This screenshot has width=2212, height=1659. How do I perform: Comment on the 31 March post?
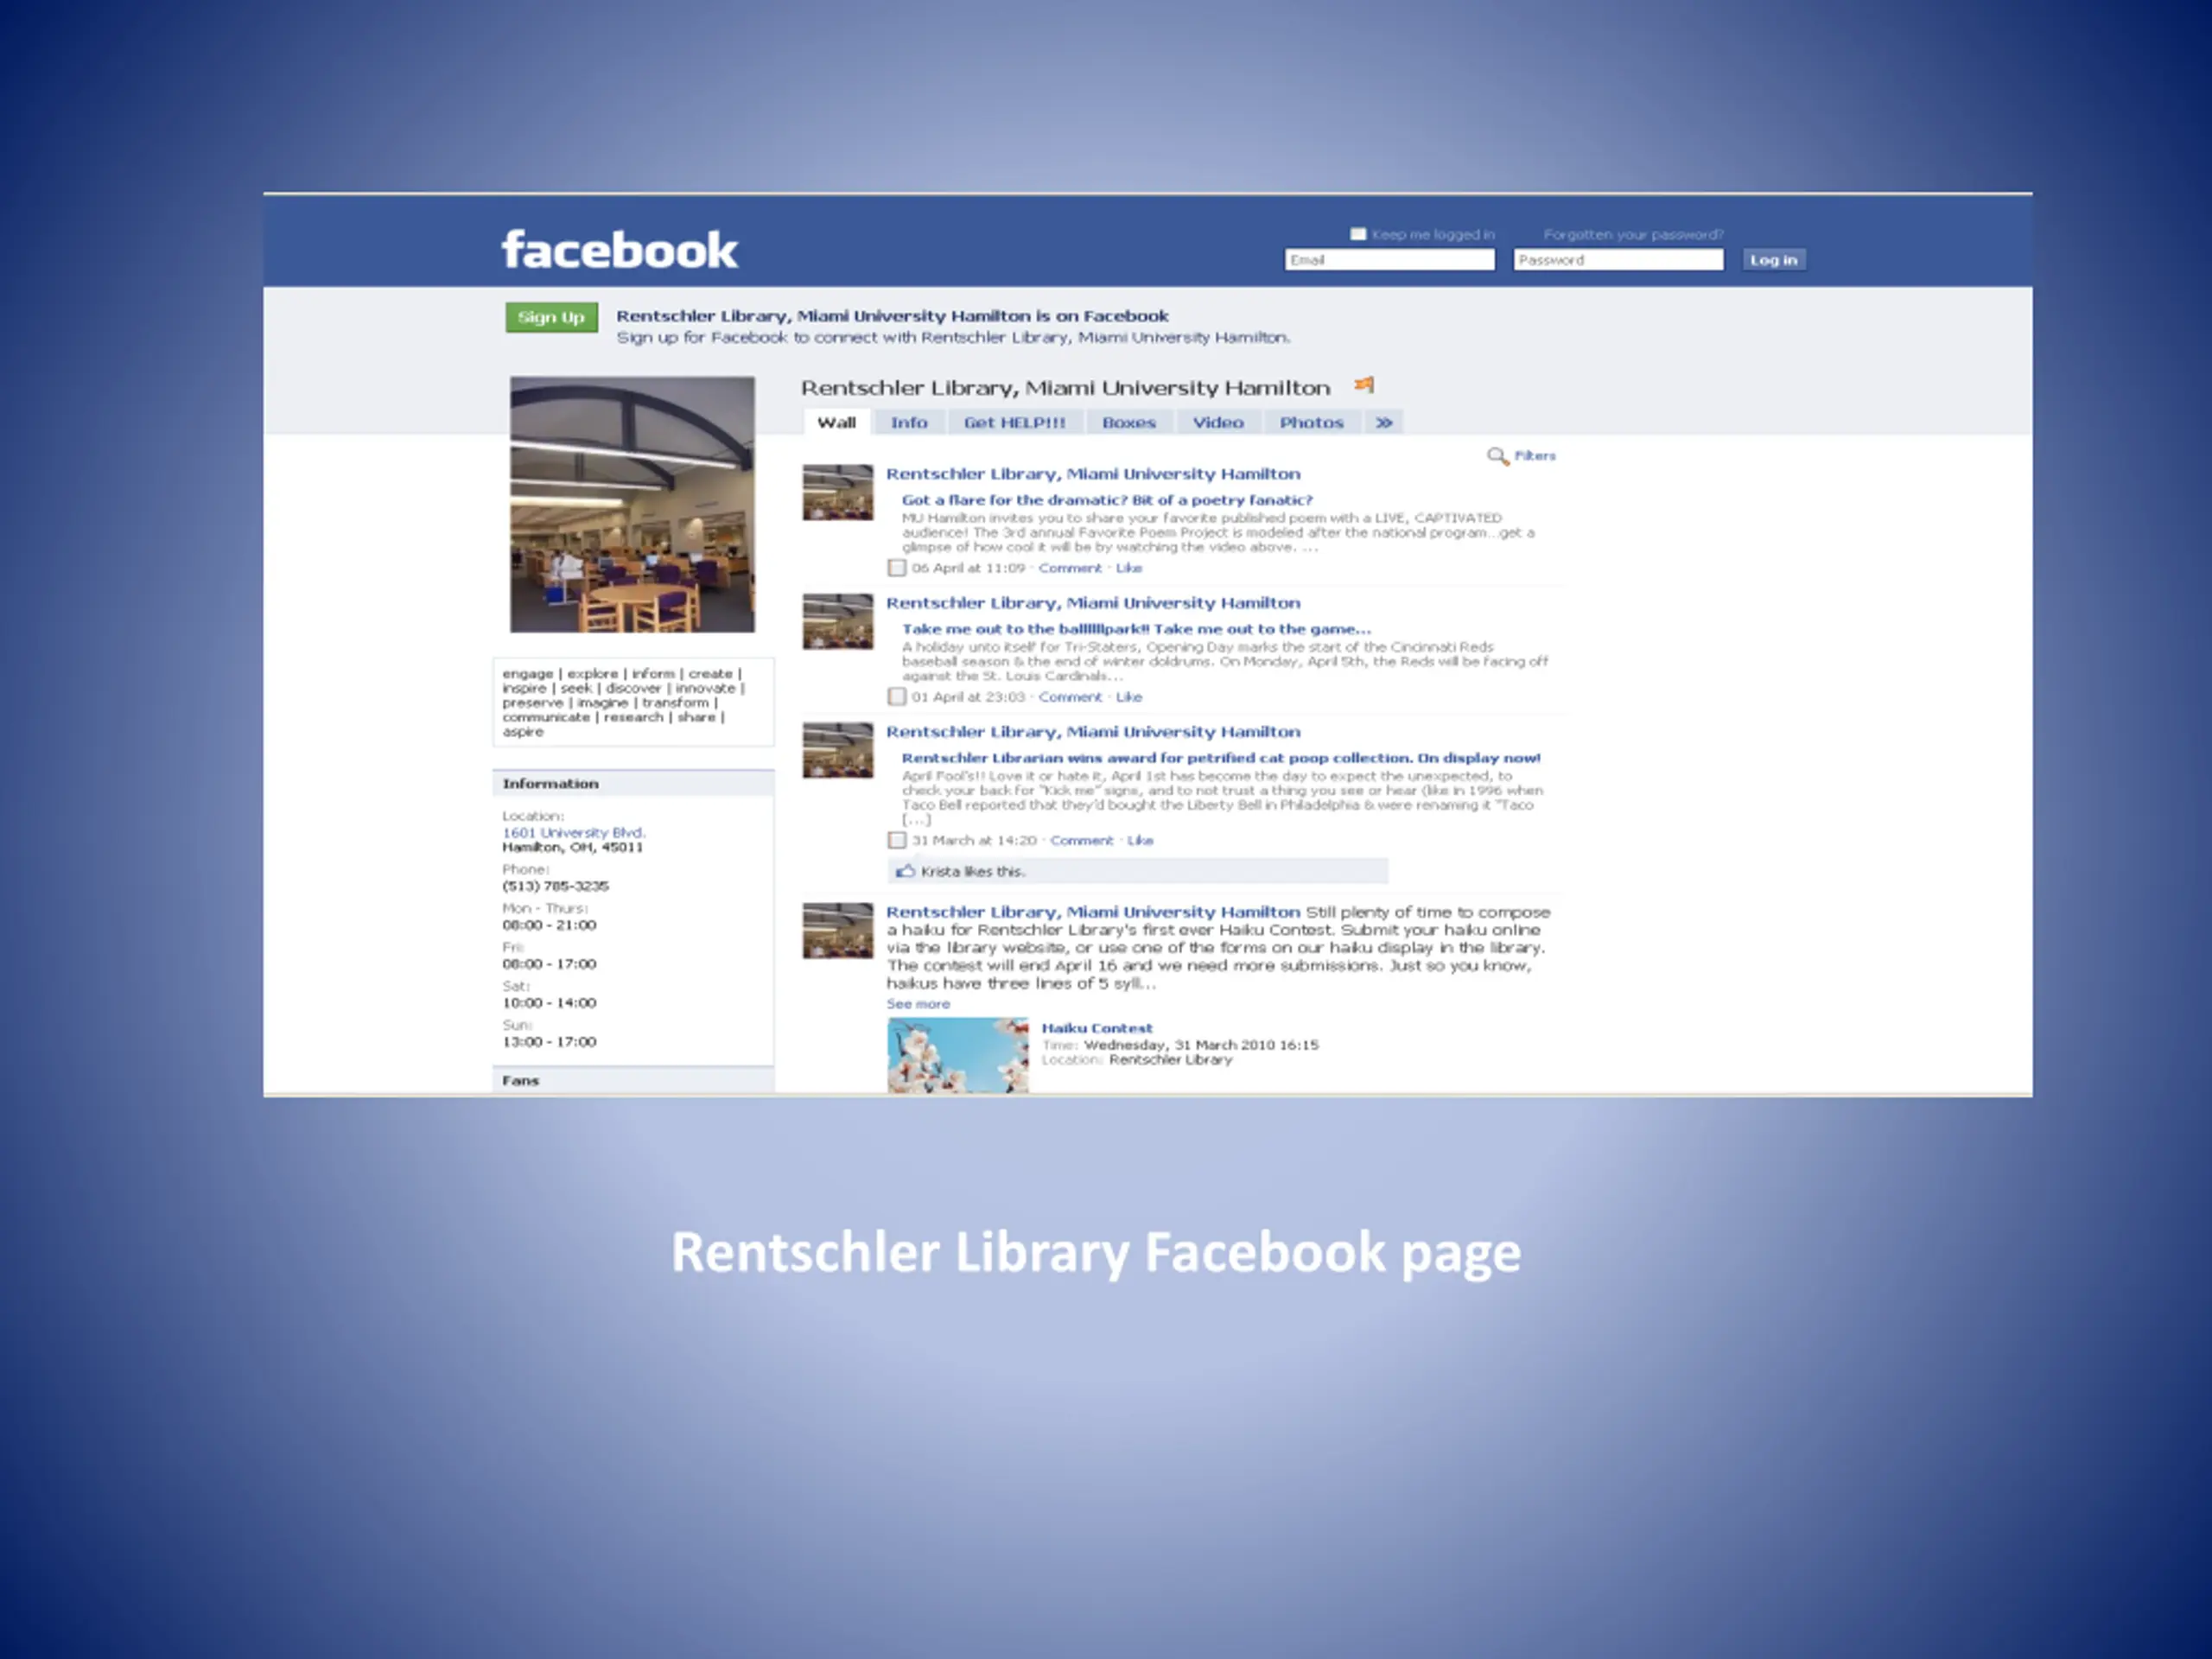1081,840
